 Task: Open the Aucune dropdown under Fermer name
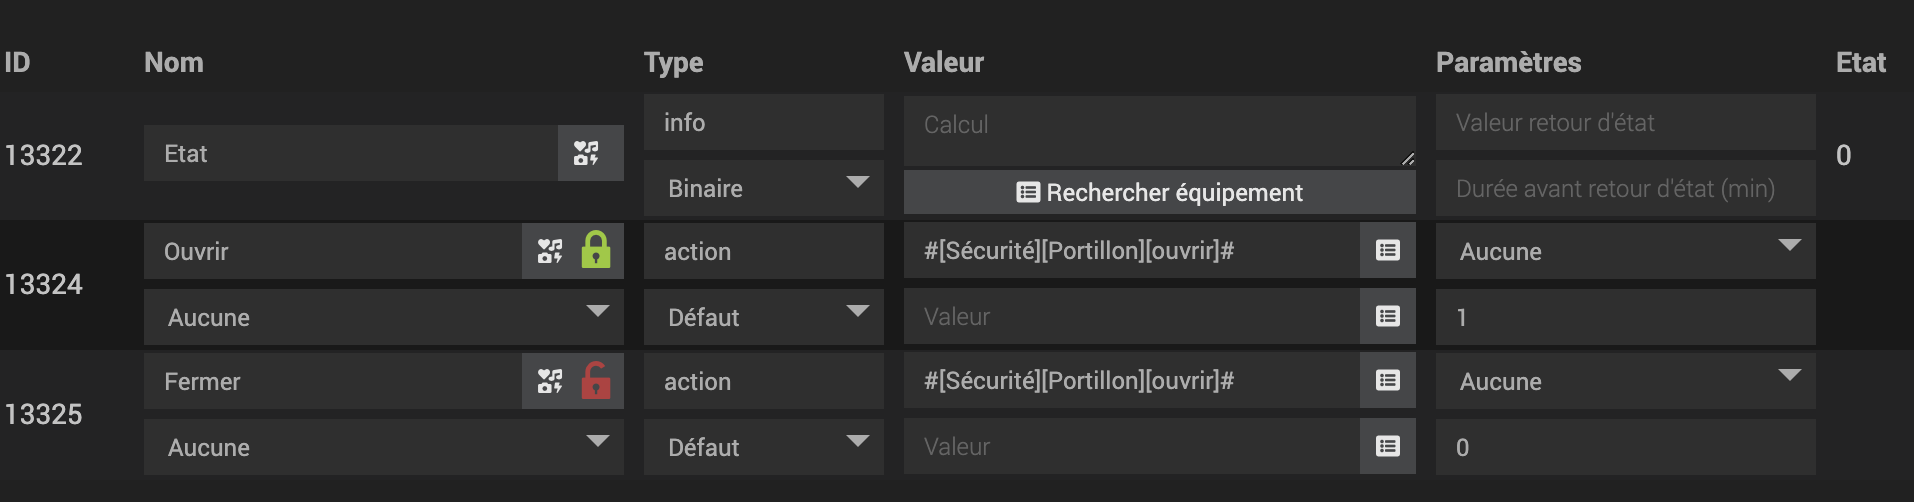pyautogui.click(x=383, y=447)
